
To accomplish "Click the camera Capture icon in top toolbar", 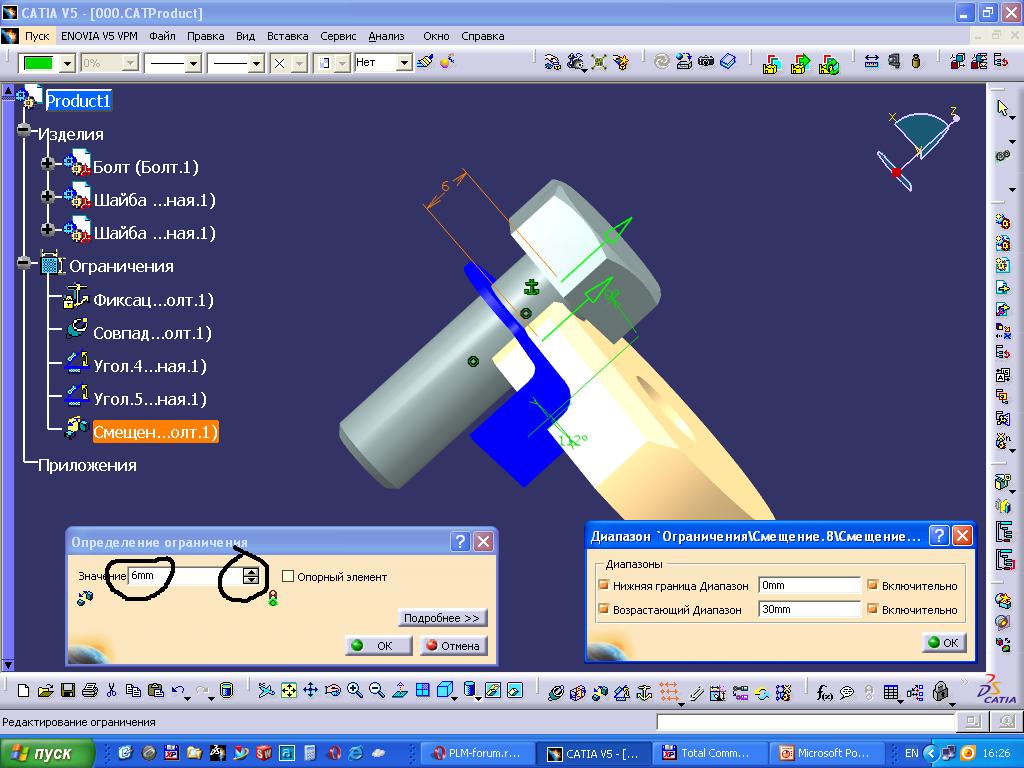I will [706, 62].
